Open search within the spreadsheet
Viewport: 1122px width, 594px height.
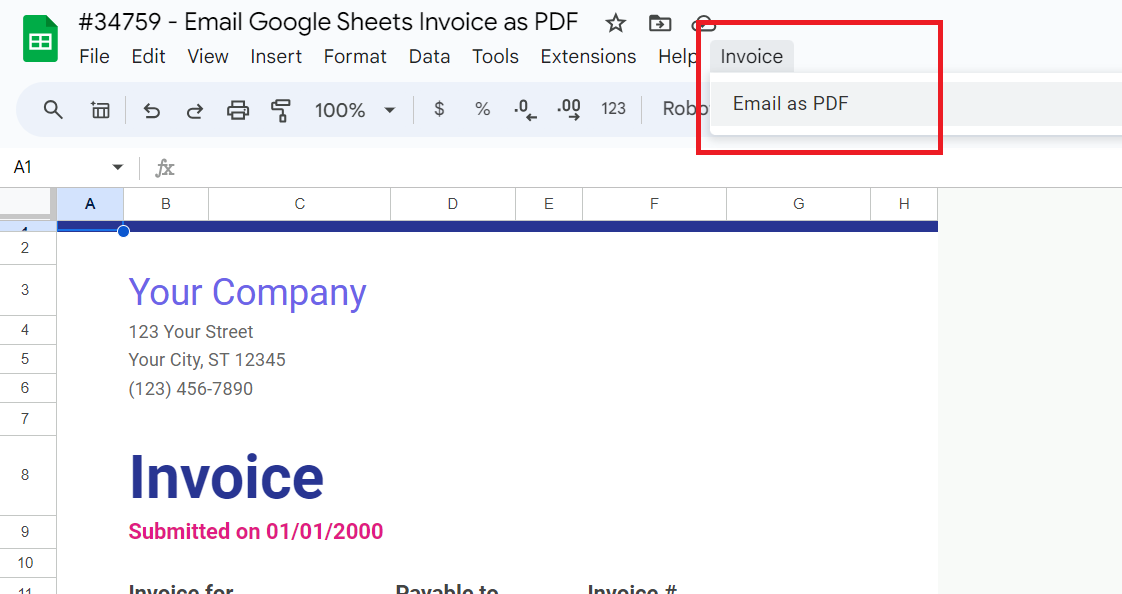pyautogui.click(x=53, y=110)
